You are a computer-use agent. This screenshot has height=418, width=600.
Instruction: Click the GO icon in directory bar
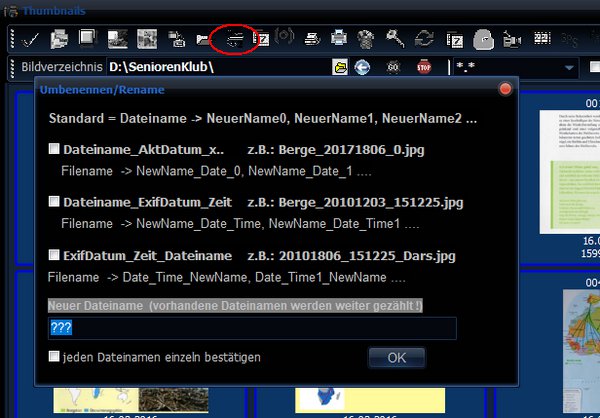tap(393, 67)
